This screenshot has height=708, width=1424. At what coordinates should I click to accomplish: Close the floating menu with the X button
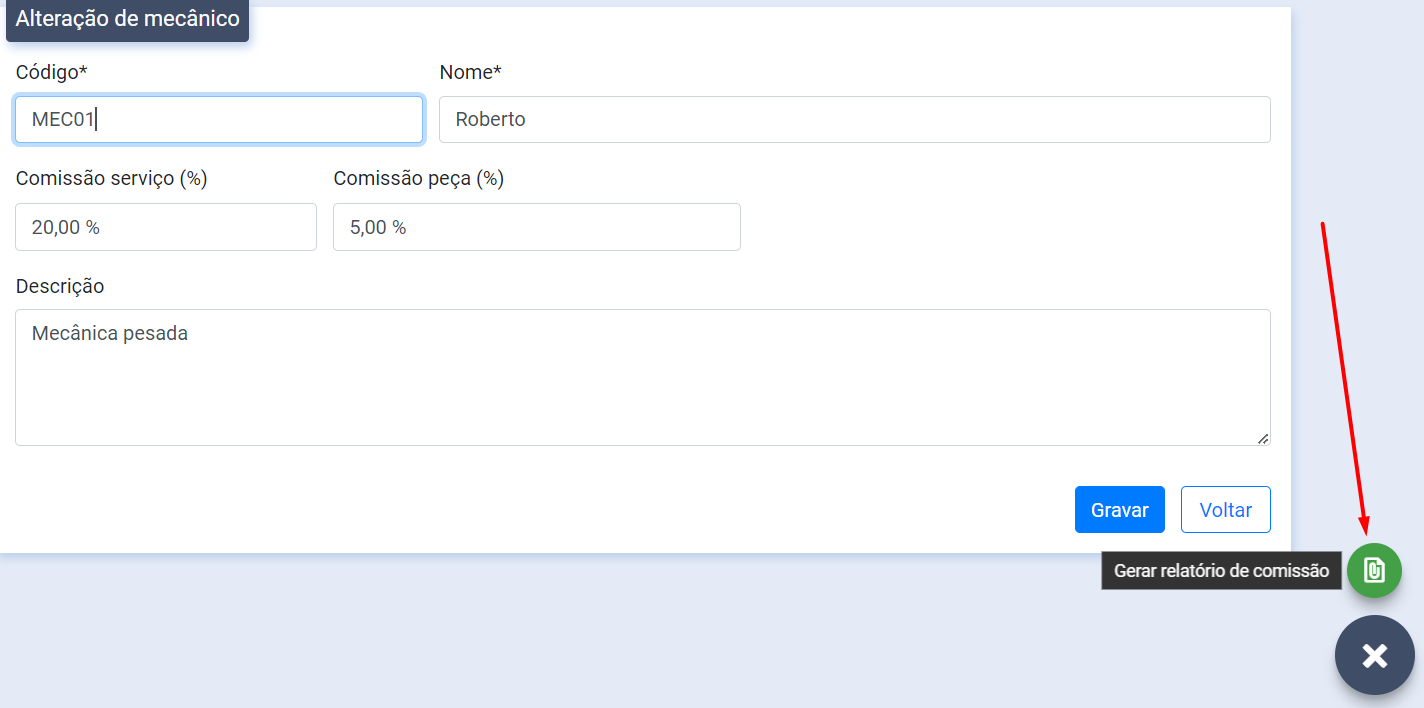pyautogui.click(x=1374, y=655)
